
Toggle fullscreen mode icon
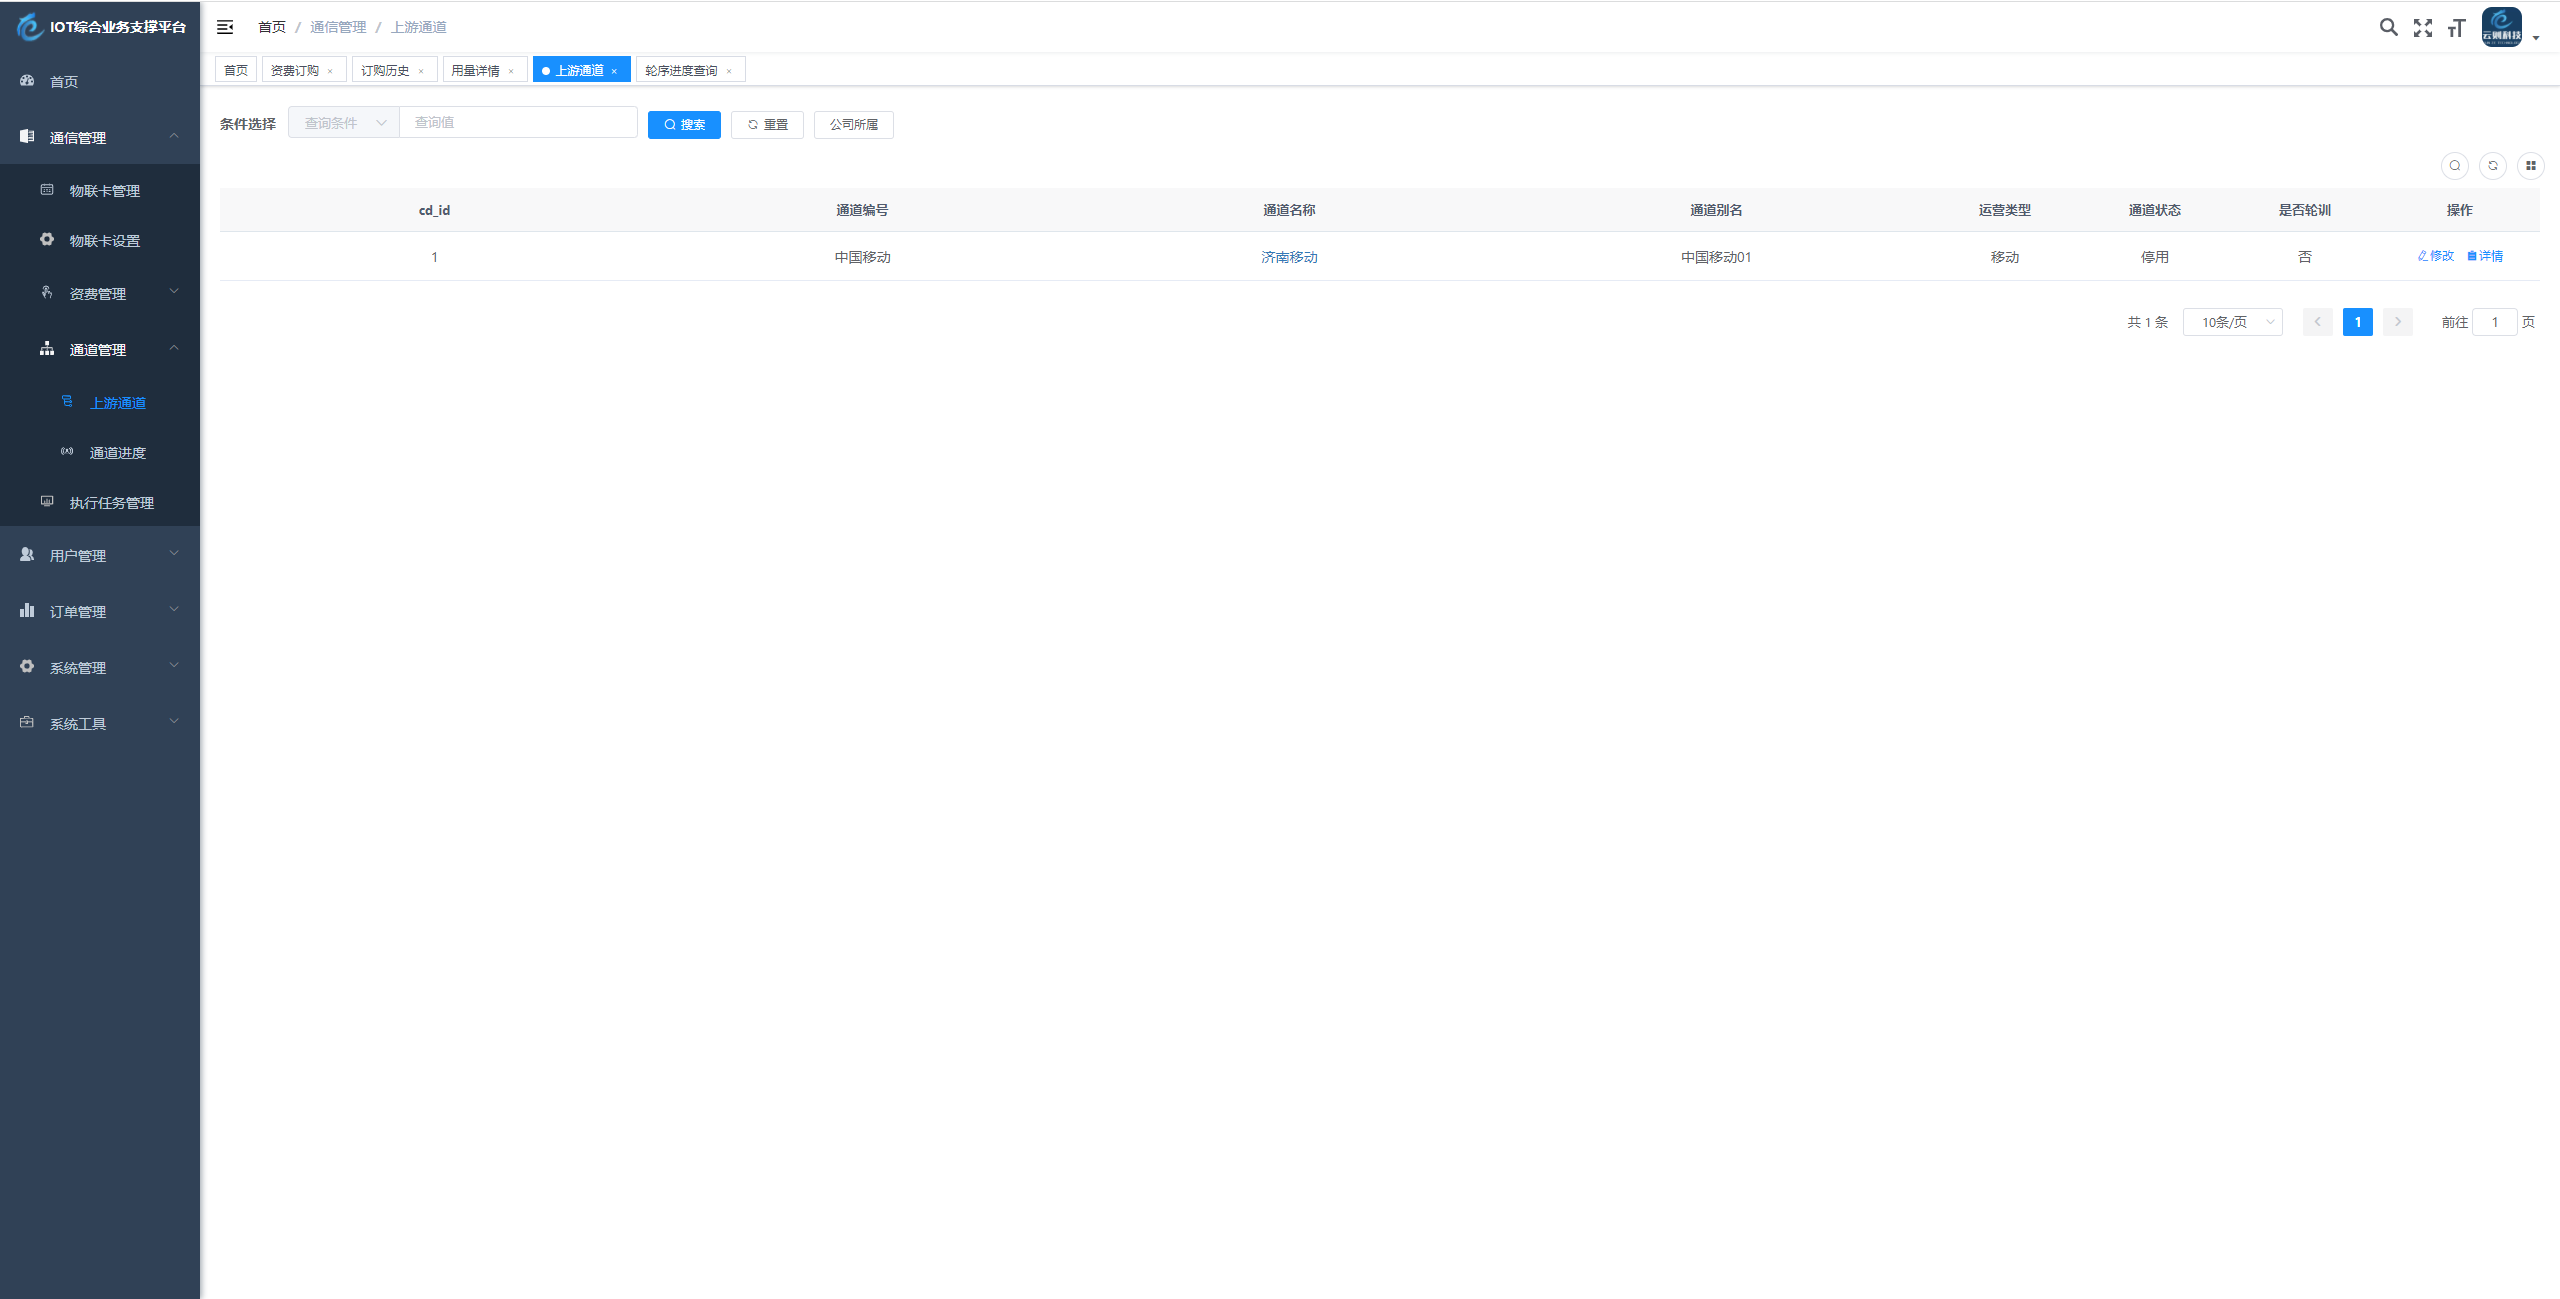pyautogui.click(x=2422, y=28)
